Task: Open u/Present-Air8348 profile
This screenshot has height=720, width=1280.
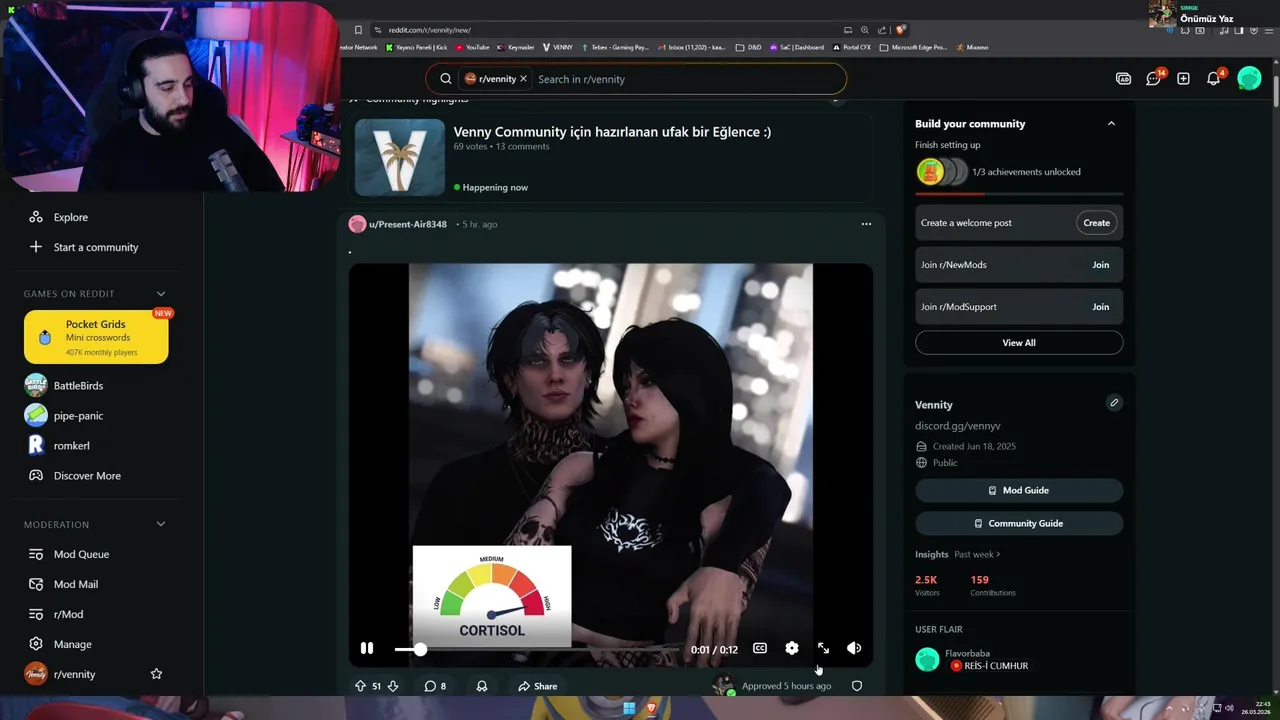Action: tap(408, 224)
